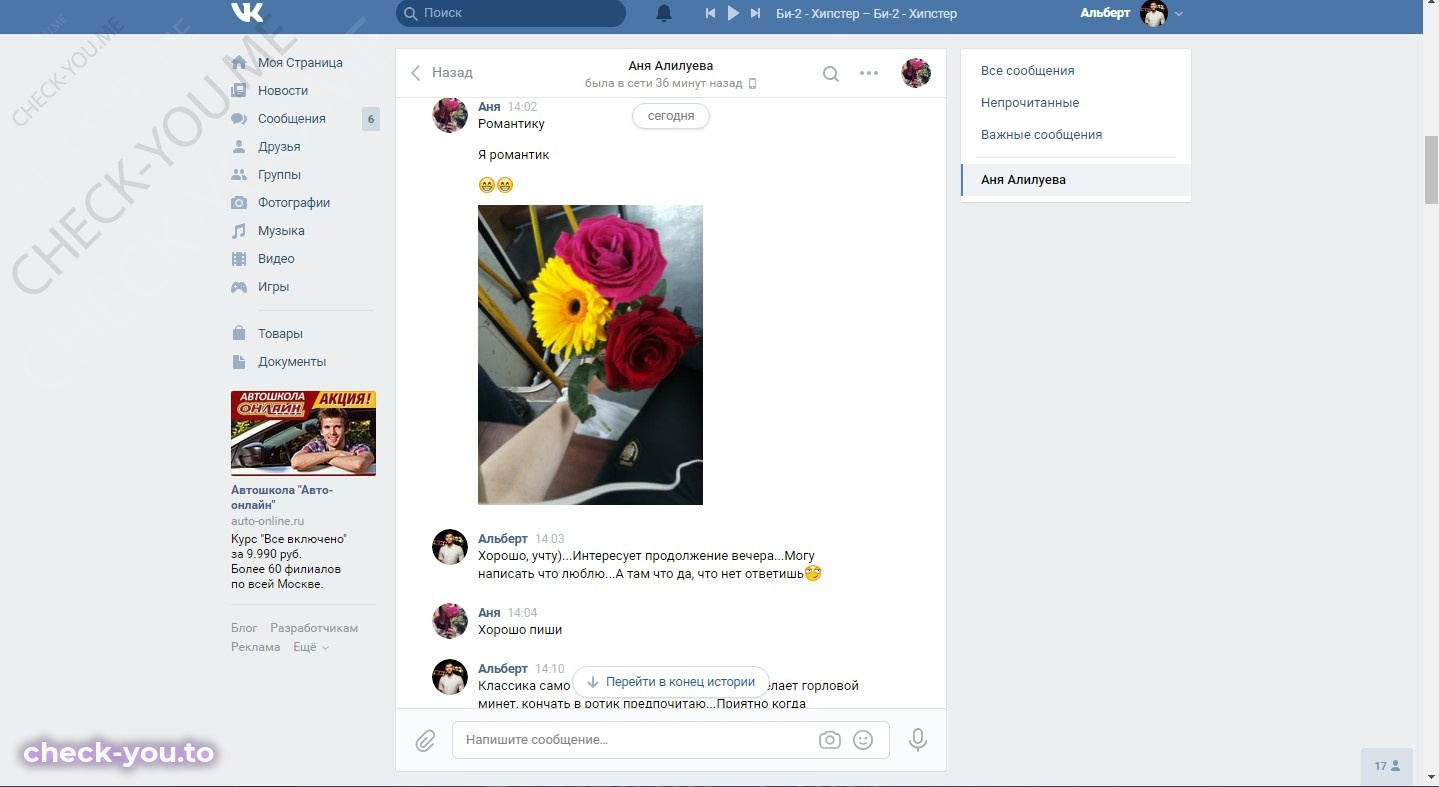Open the Фотографии section

coord(294,202)
